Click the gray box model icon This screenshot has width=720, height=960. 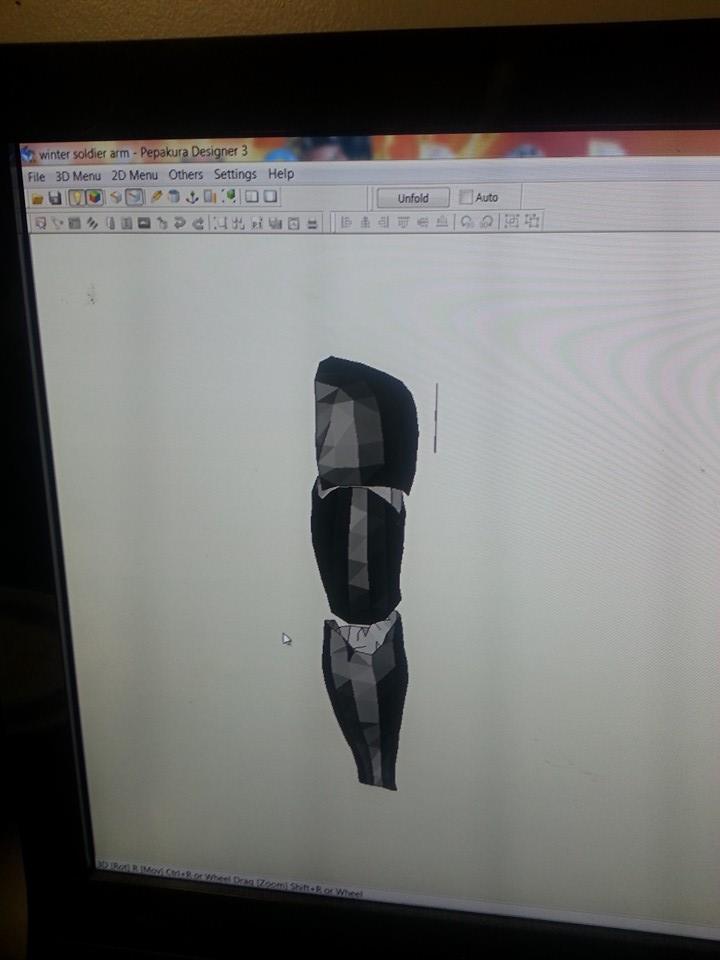tap(116, 197)
